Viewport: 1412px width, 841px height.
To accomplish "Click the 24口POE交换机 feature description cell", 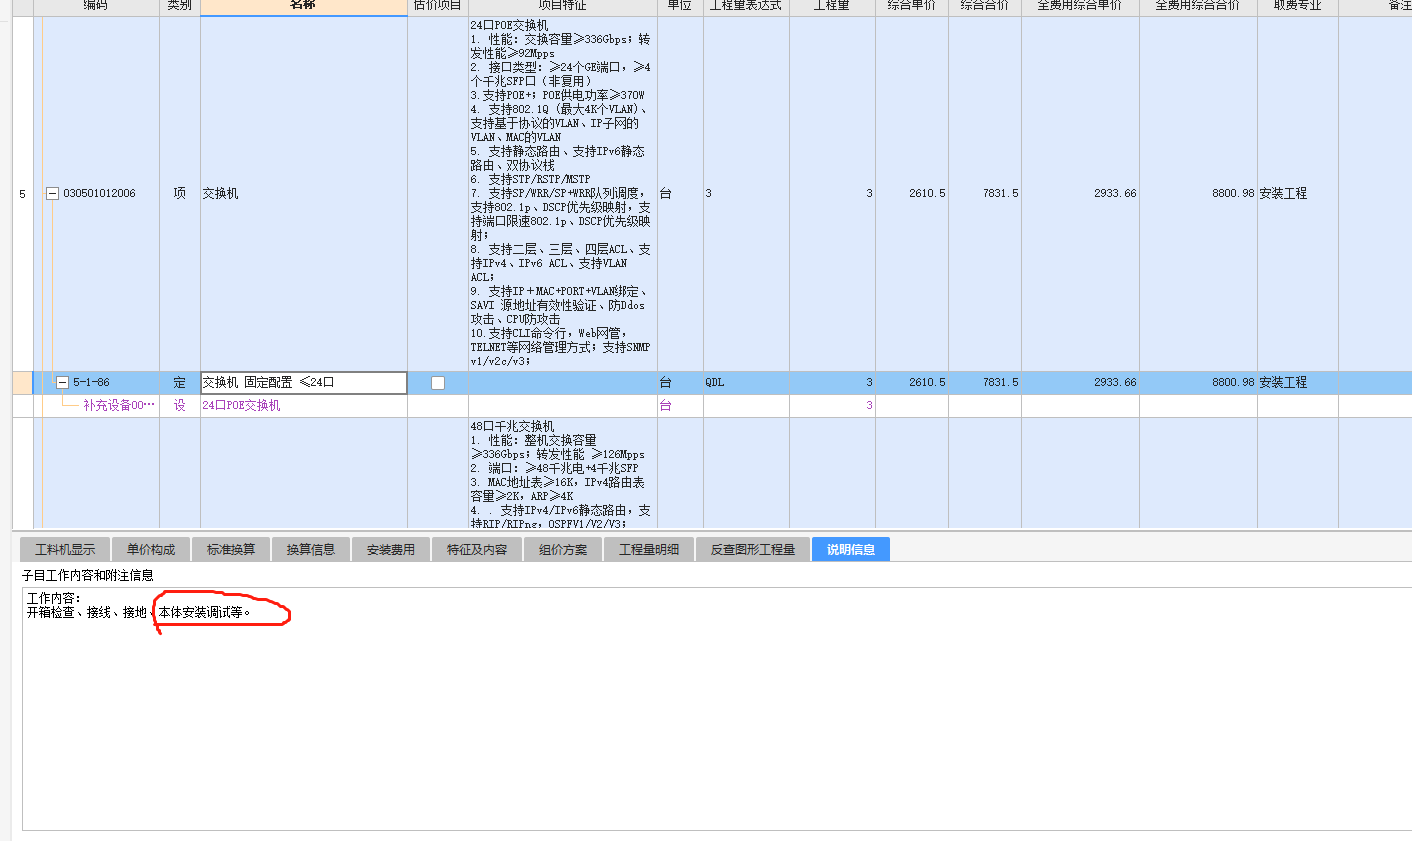I will [x=562, y=194].
